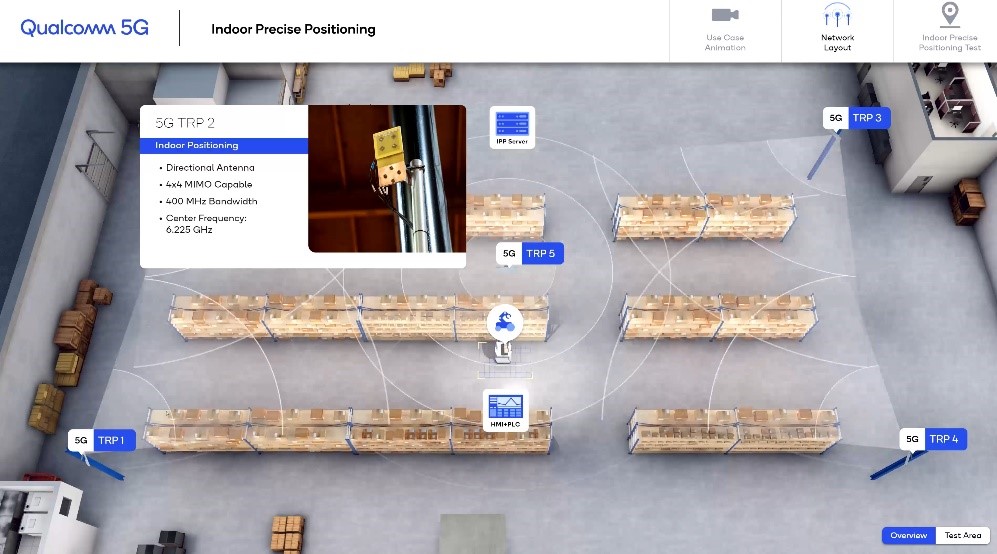Screen dimensions: 997x554
Task: Click the TRP 5 marker label
Action: point(541,254)
